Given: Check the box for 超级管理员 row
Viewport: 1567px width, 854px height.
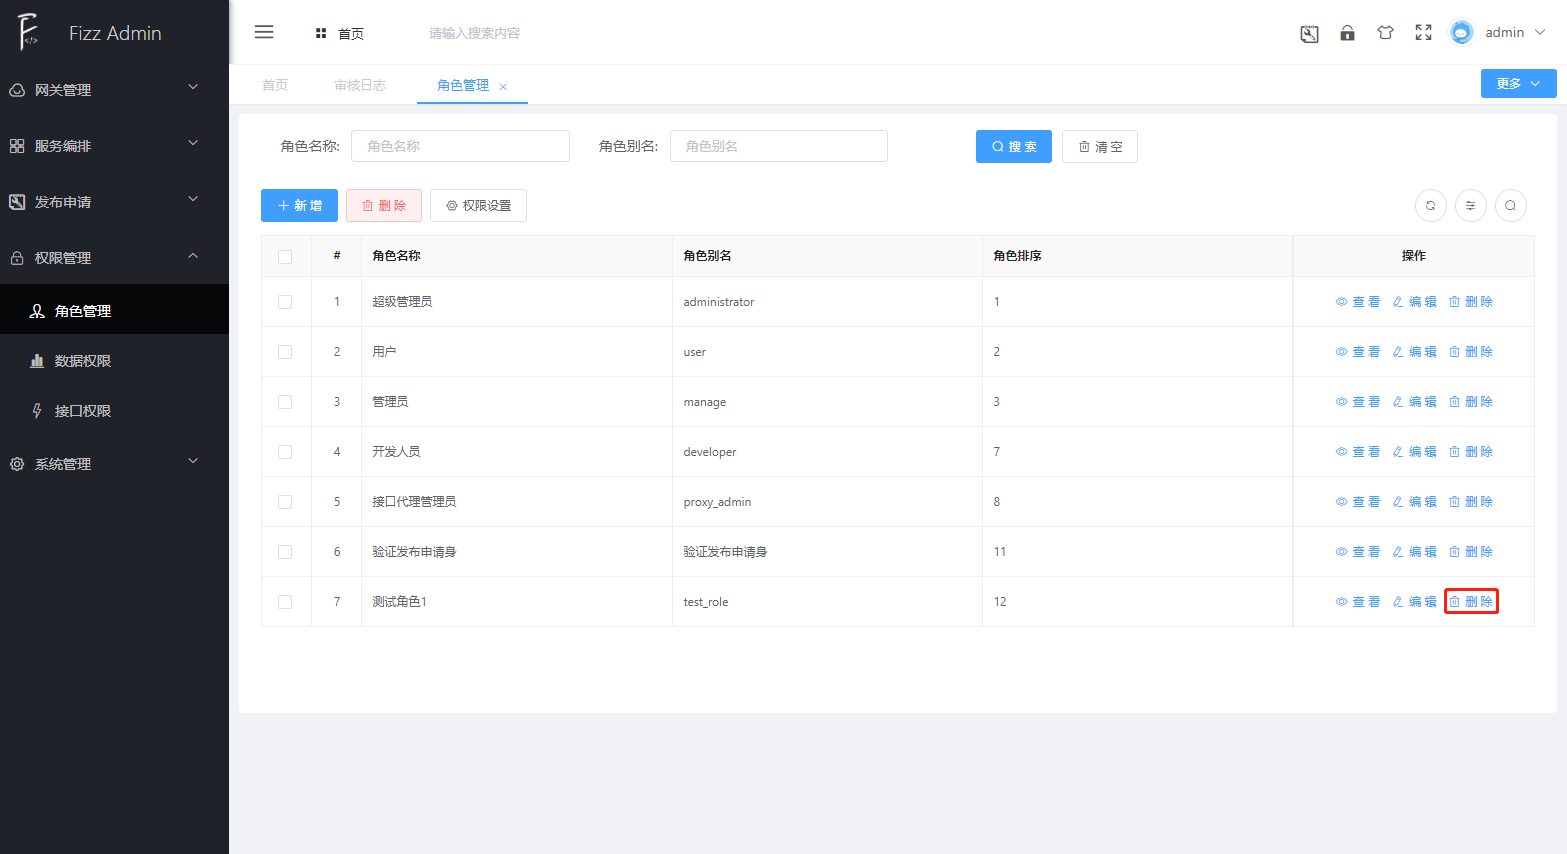Looking at the screenshot, I should tap(285, 302).
